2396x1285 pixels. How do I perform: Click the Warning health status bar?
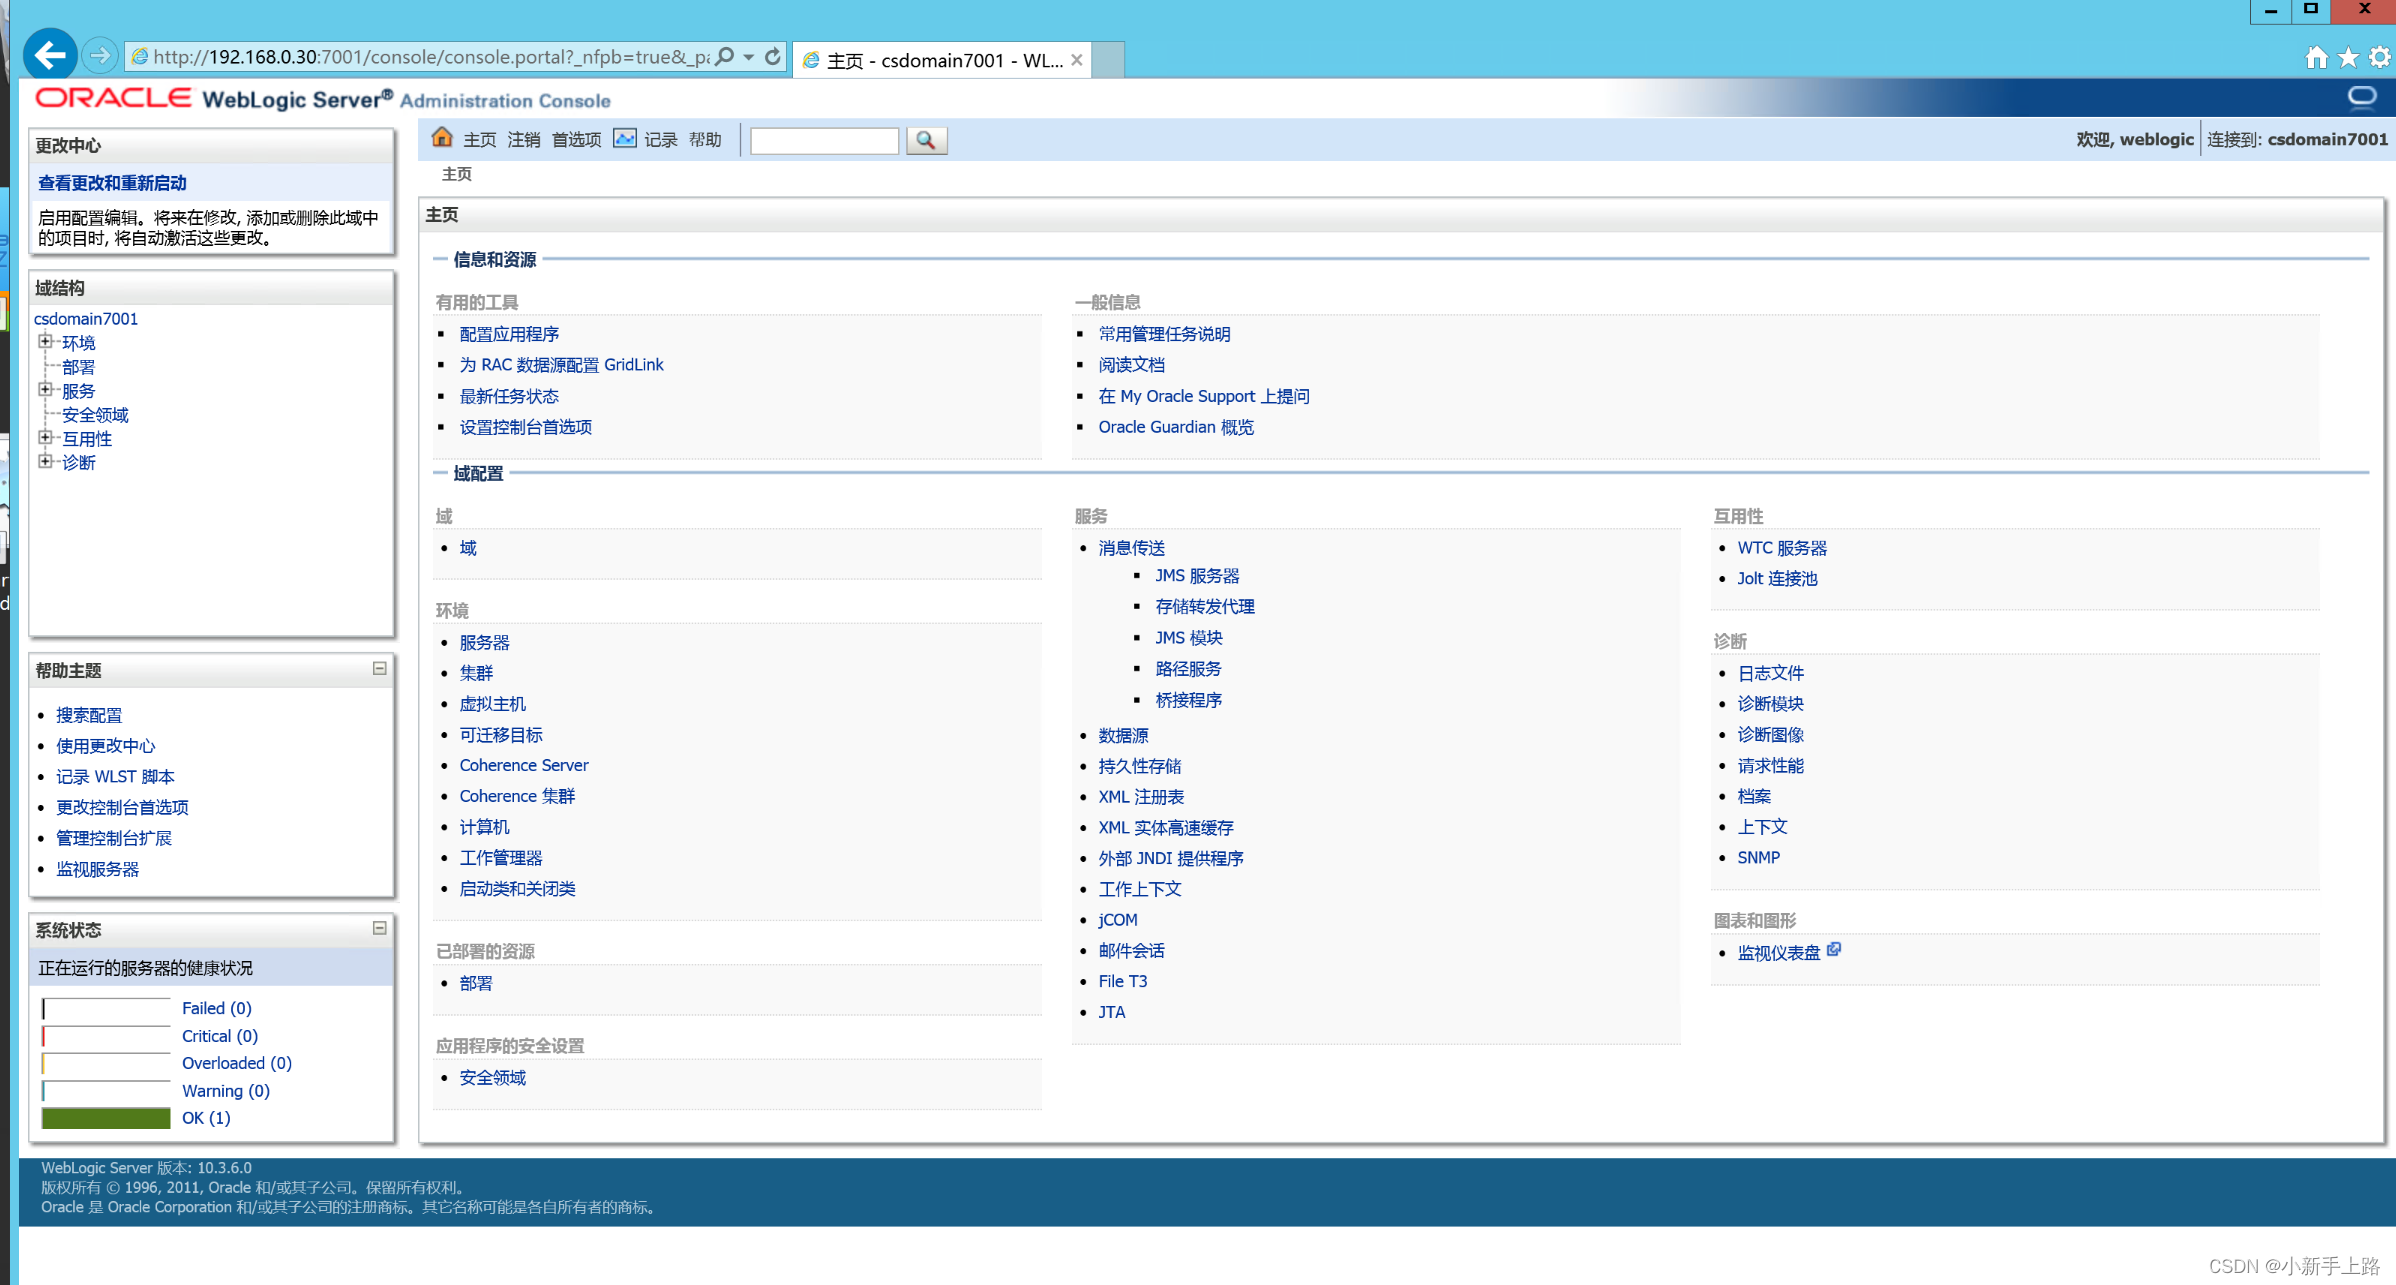click(x=106, y=1091)
